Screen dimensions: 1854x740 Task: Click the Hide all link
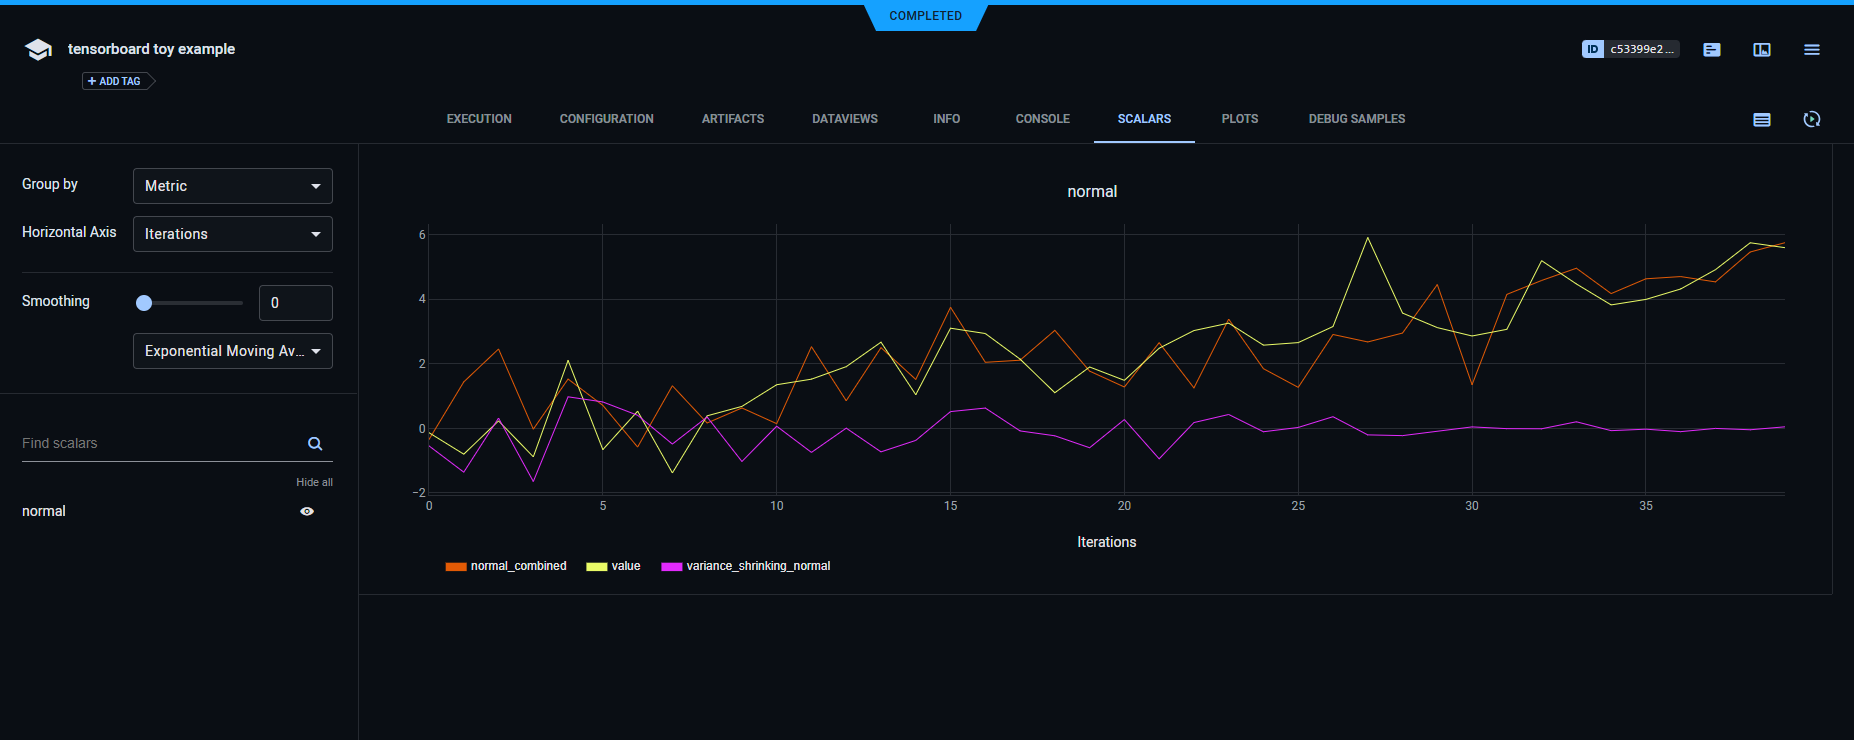pyautogui.click(x=314, y=482)
